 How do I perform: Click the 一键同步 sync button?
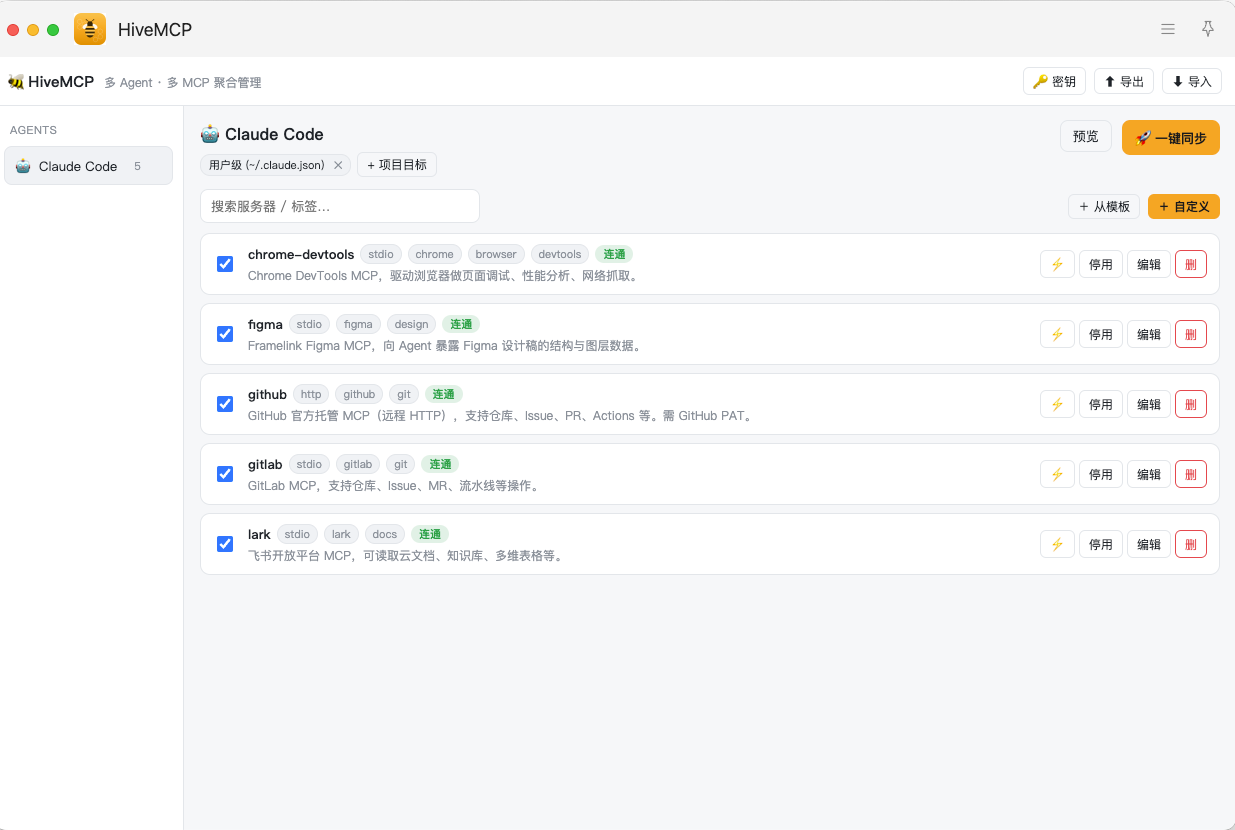[x=1171, y=138]
